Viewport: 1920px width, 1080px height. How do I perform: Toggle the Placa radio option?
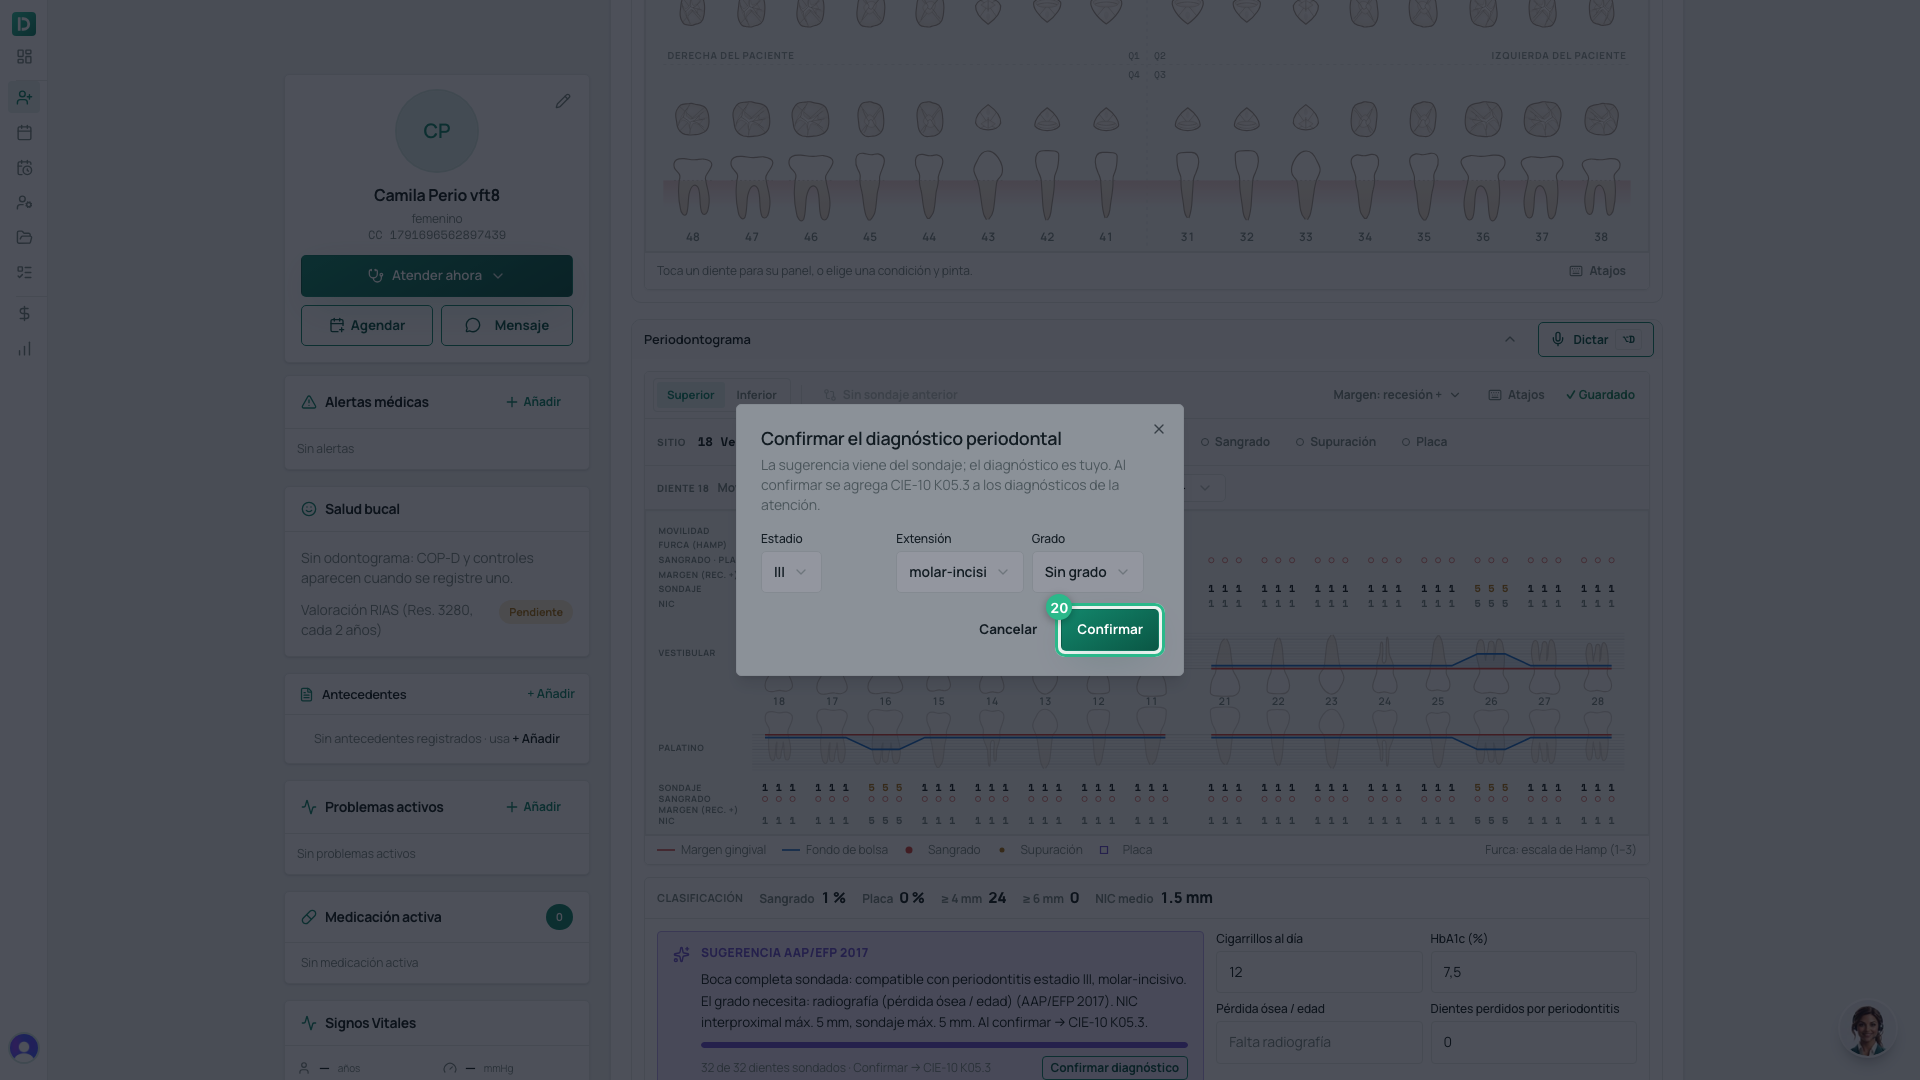(x=1424, y=442)
